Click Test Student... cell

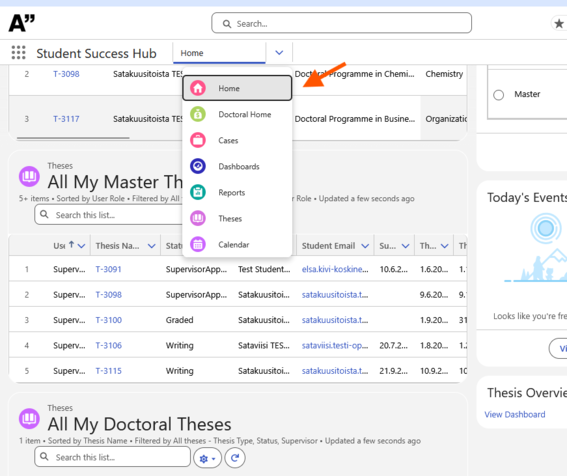(x=264, y=269)
